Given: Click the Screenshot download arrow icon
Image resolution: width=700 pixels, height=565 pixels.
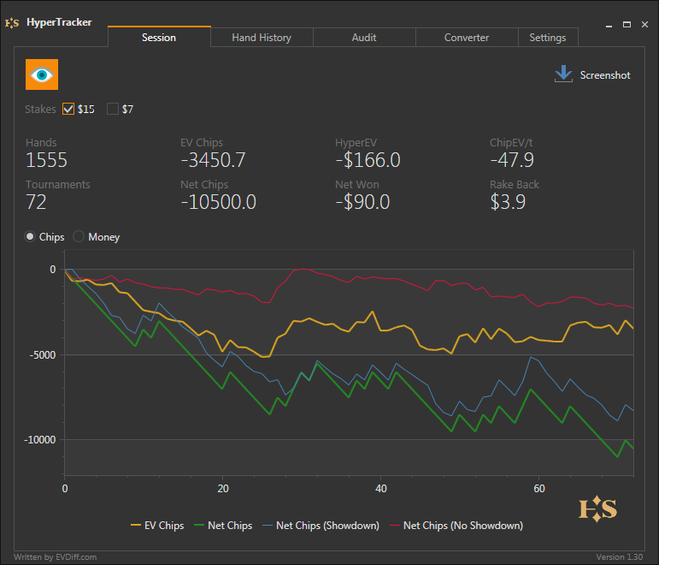Looking at the screenshot, I should tap(563, 75).
